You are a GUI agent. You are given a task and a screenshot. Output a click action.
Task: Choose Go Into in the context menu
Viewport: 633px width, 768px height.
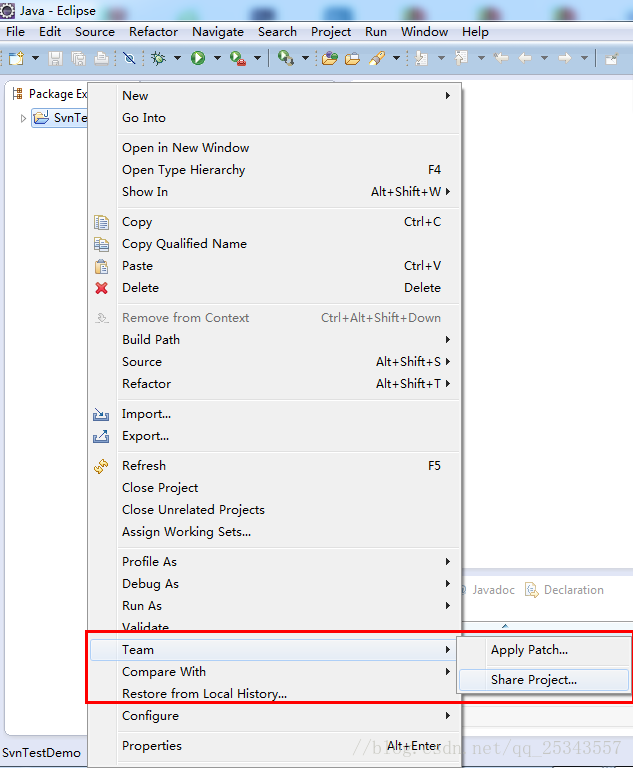[274, 118]
